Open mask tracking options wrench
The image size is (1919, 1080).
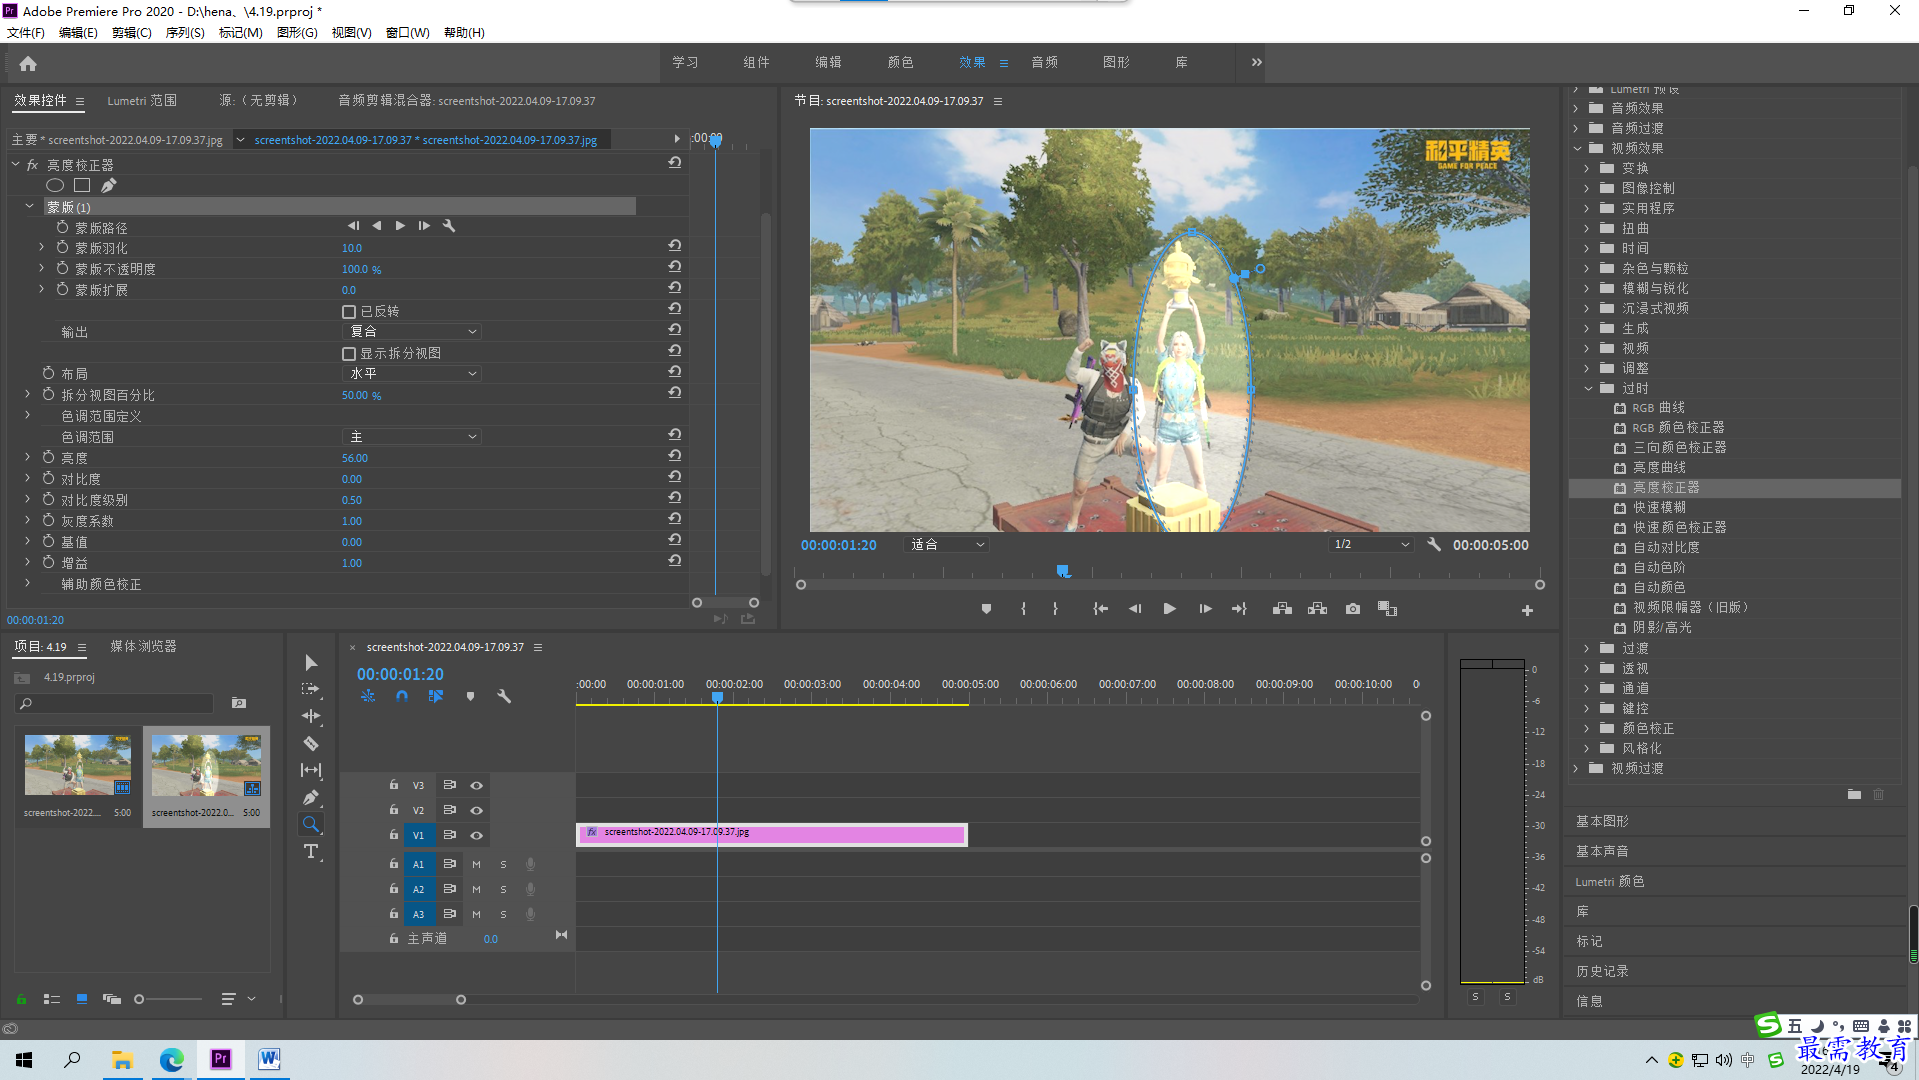click(x=449, y=226)
